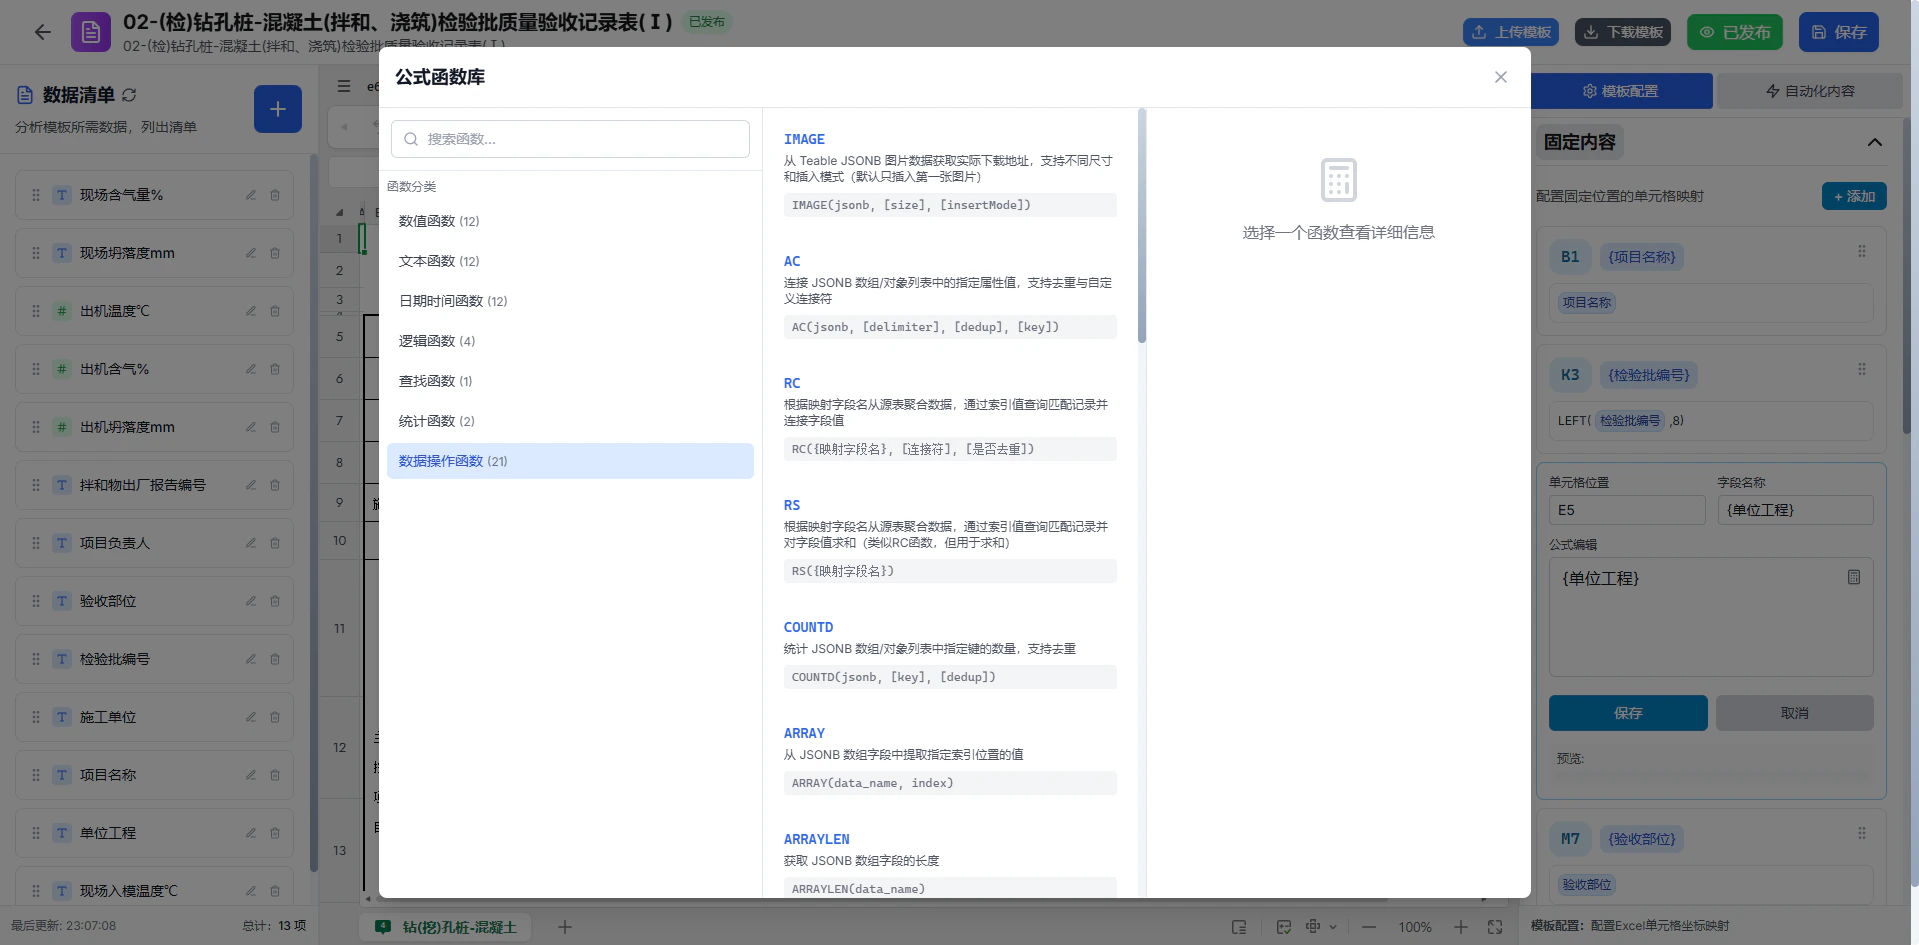Click drag handle of M7 mapping card
The height and width of the screenshot is (945, 1919).
1862,833
